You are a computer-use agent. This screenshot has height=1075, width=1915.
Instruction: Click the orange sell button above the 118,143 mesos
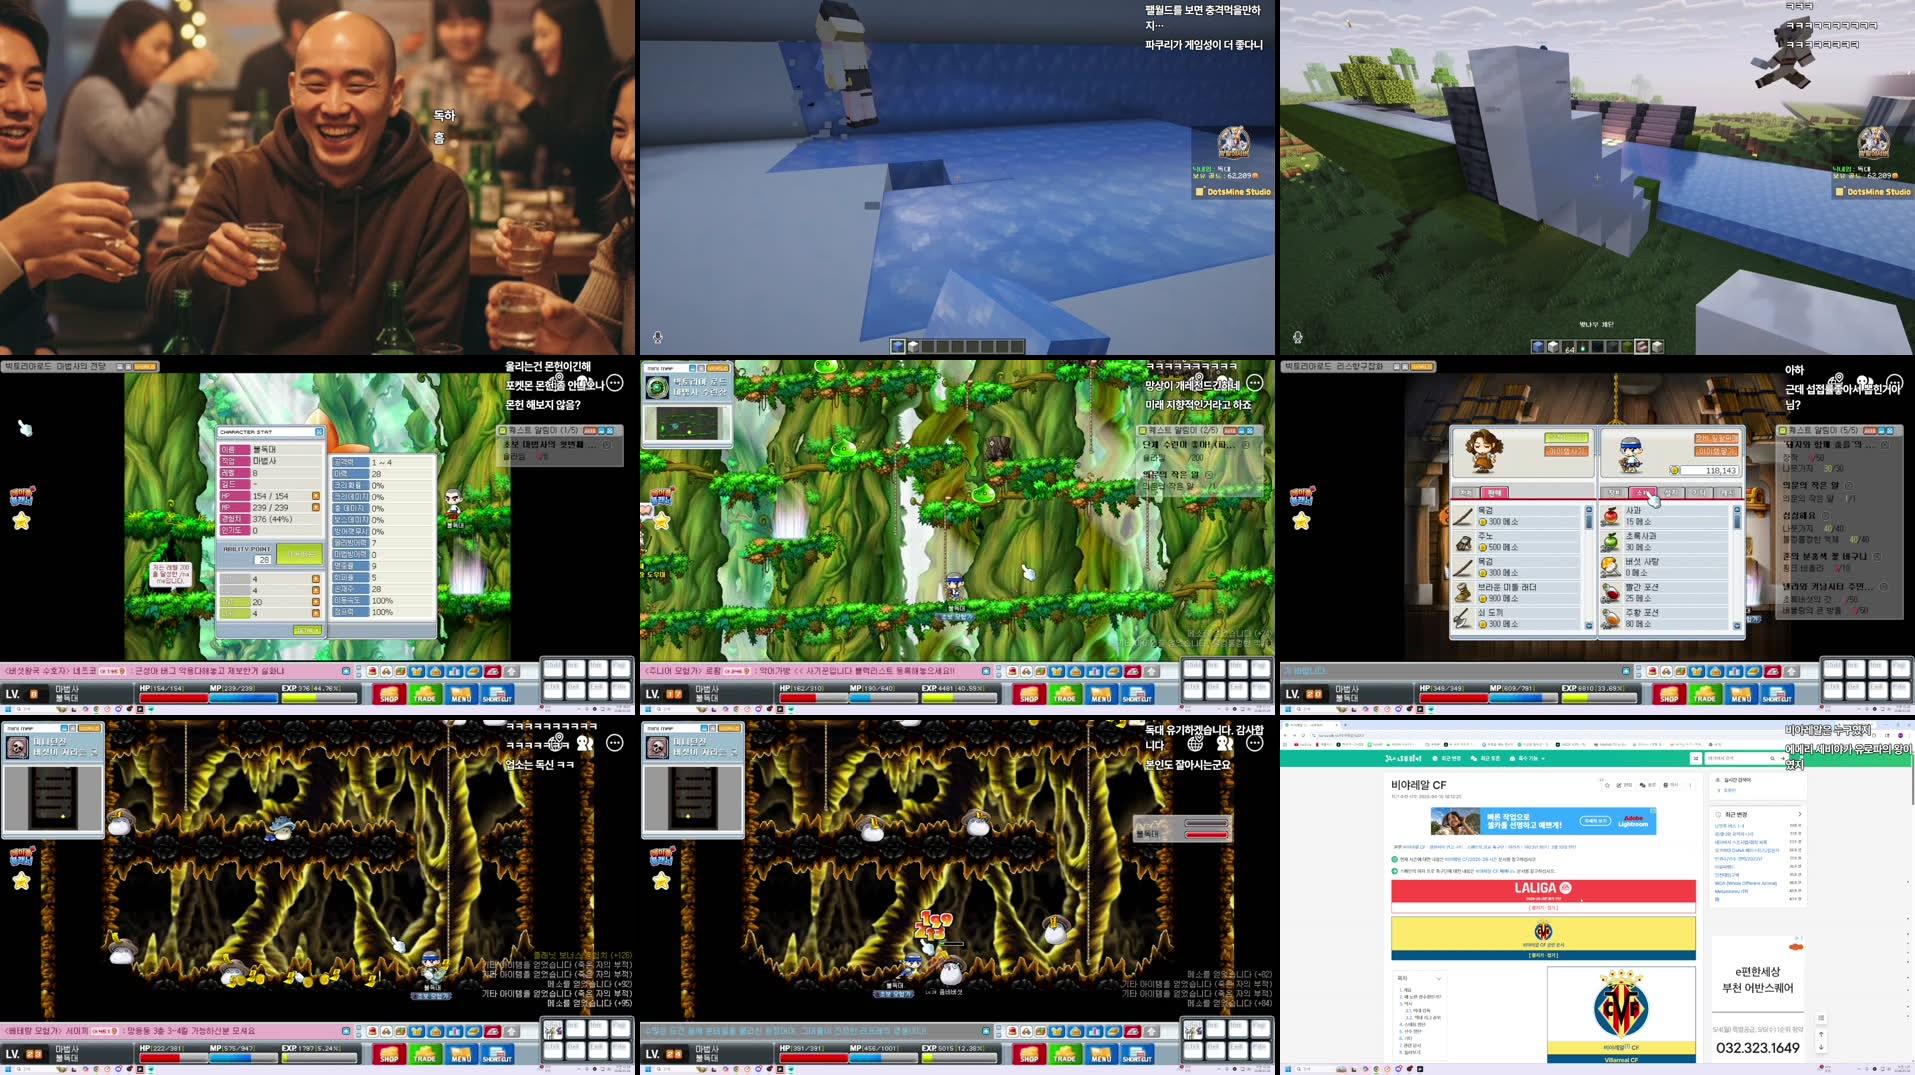(x=1716, y=451)
